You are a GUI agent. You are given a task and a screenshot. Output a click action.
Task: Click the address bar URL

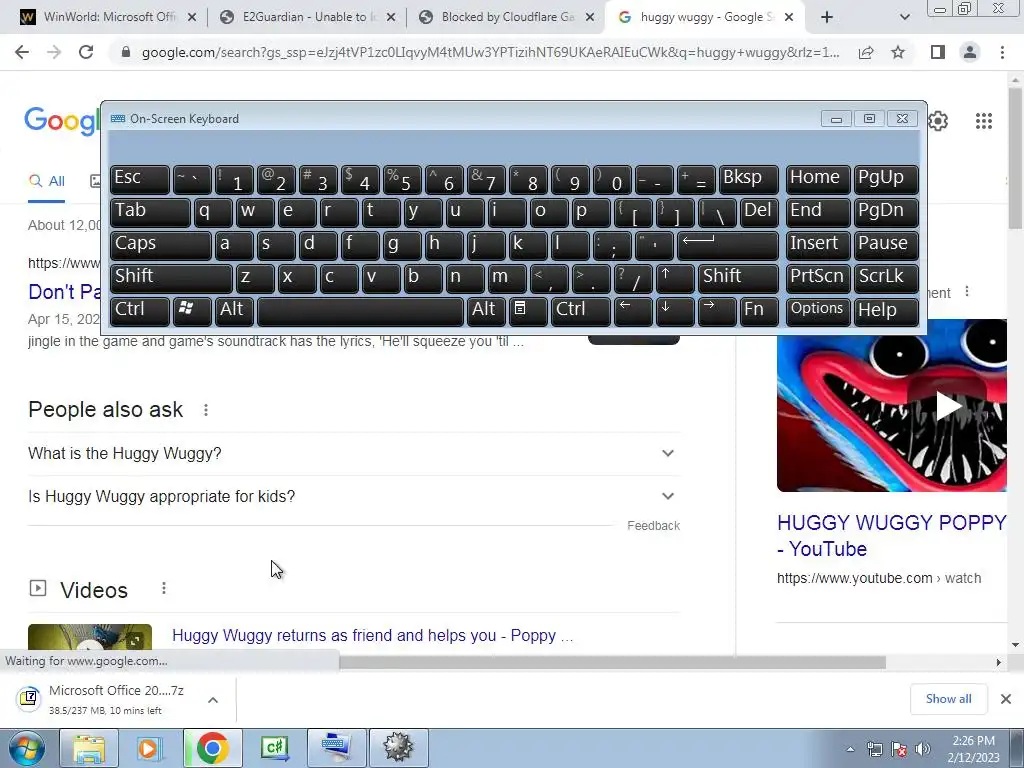tap(490, 52)
